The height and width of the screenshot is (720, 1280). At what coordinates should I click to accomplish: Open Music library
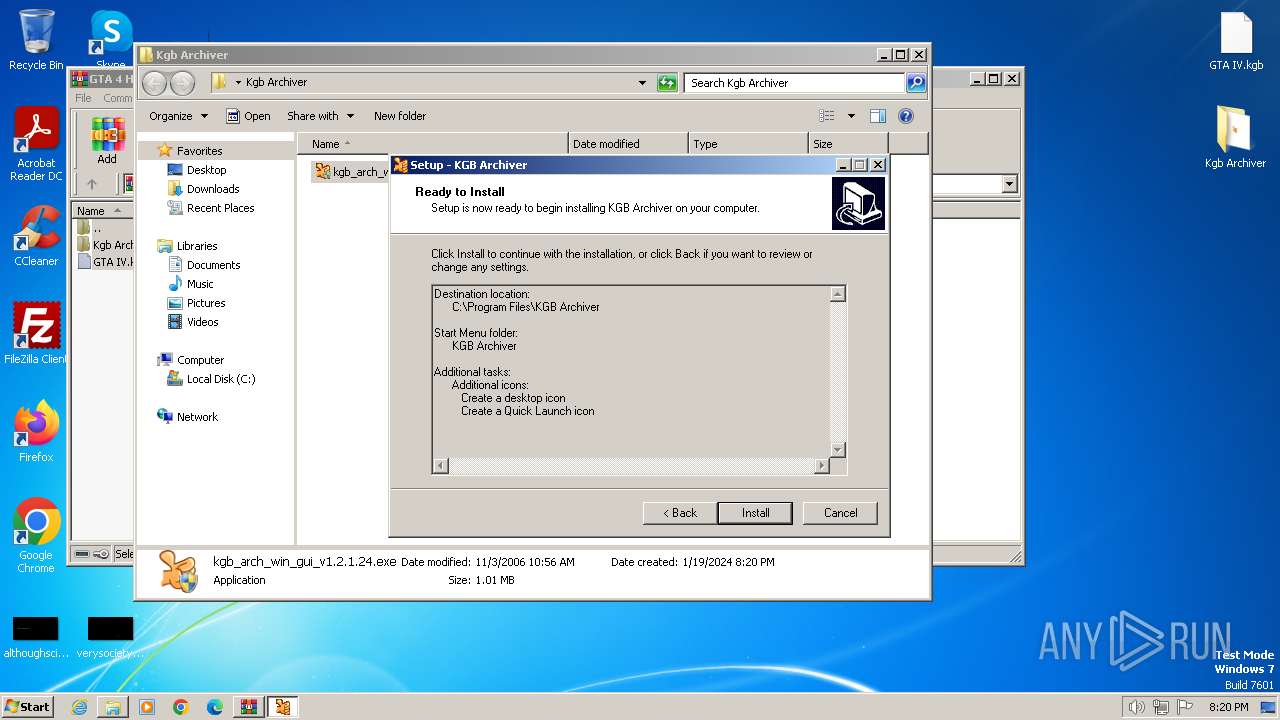pyautogui.click(x=200, y=284)
